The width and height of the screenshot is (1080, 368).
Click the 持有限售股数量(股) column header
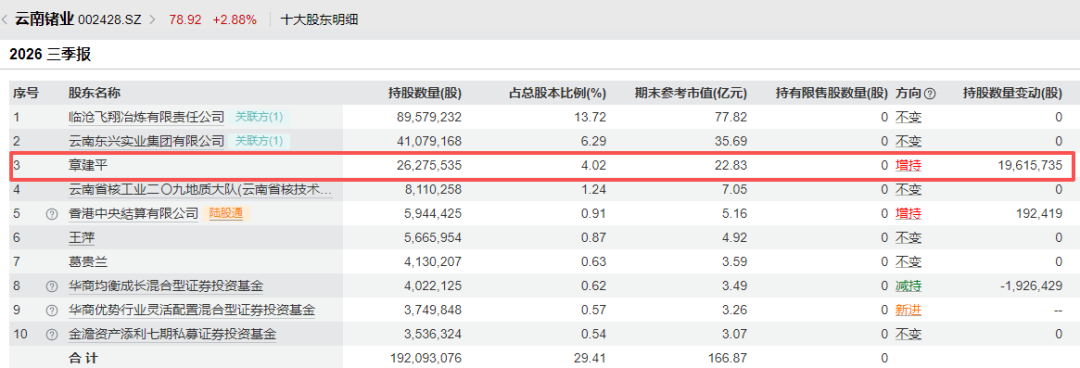pyautogui.click(x=832, y=93)
